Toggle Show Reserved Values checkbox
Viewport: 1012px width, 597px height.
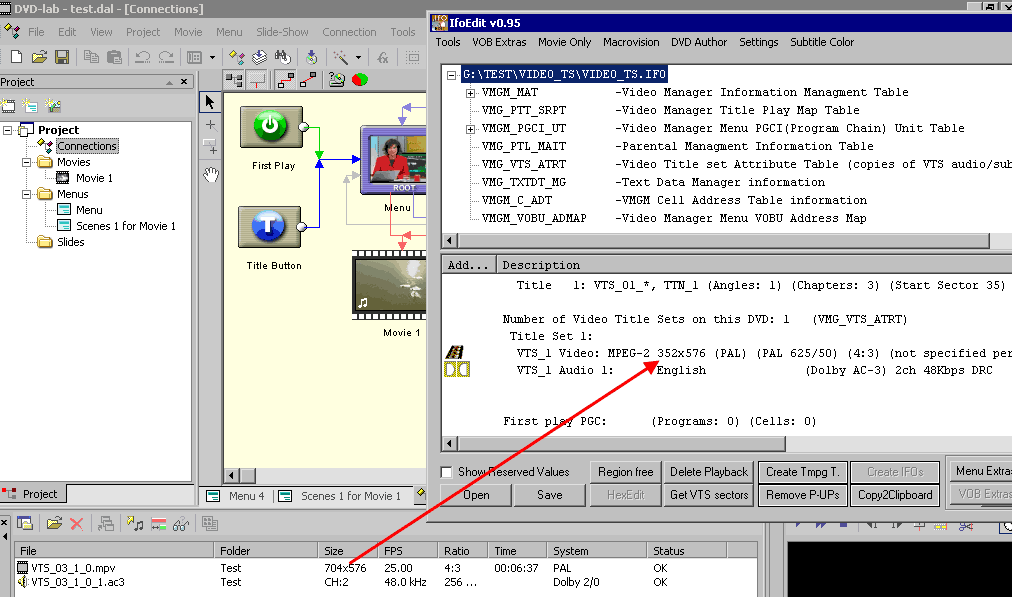coord(447,472)
